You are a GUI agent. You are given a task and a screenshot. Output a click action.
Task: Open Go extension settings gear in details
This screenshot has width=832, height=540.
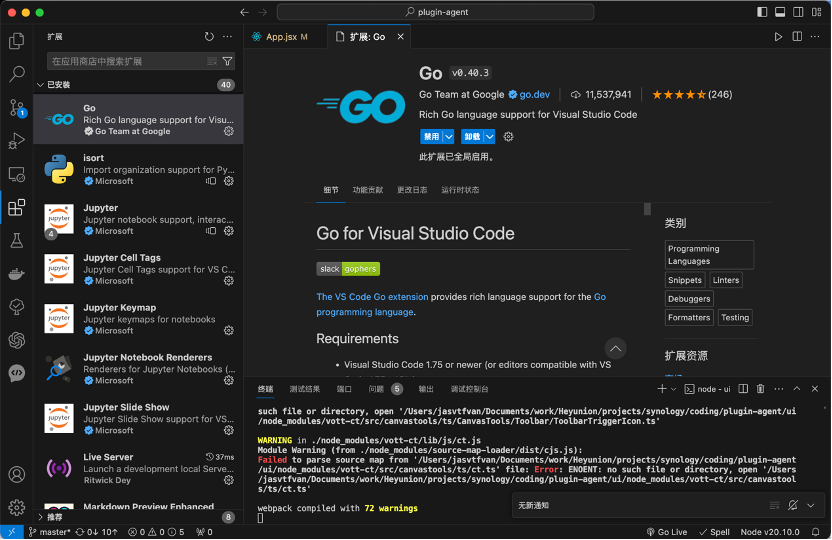[x=508, y=137]
